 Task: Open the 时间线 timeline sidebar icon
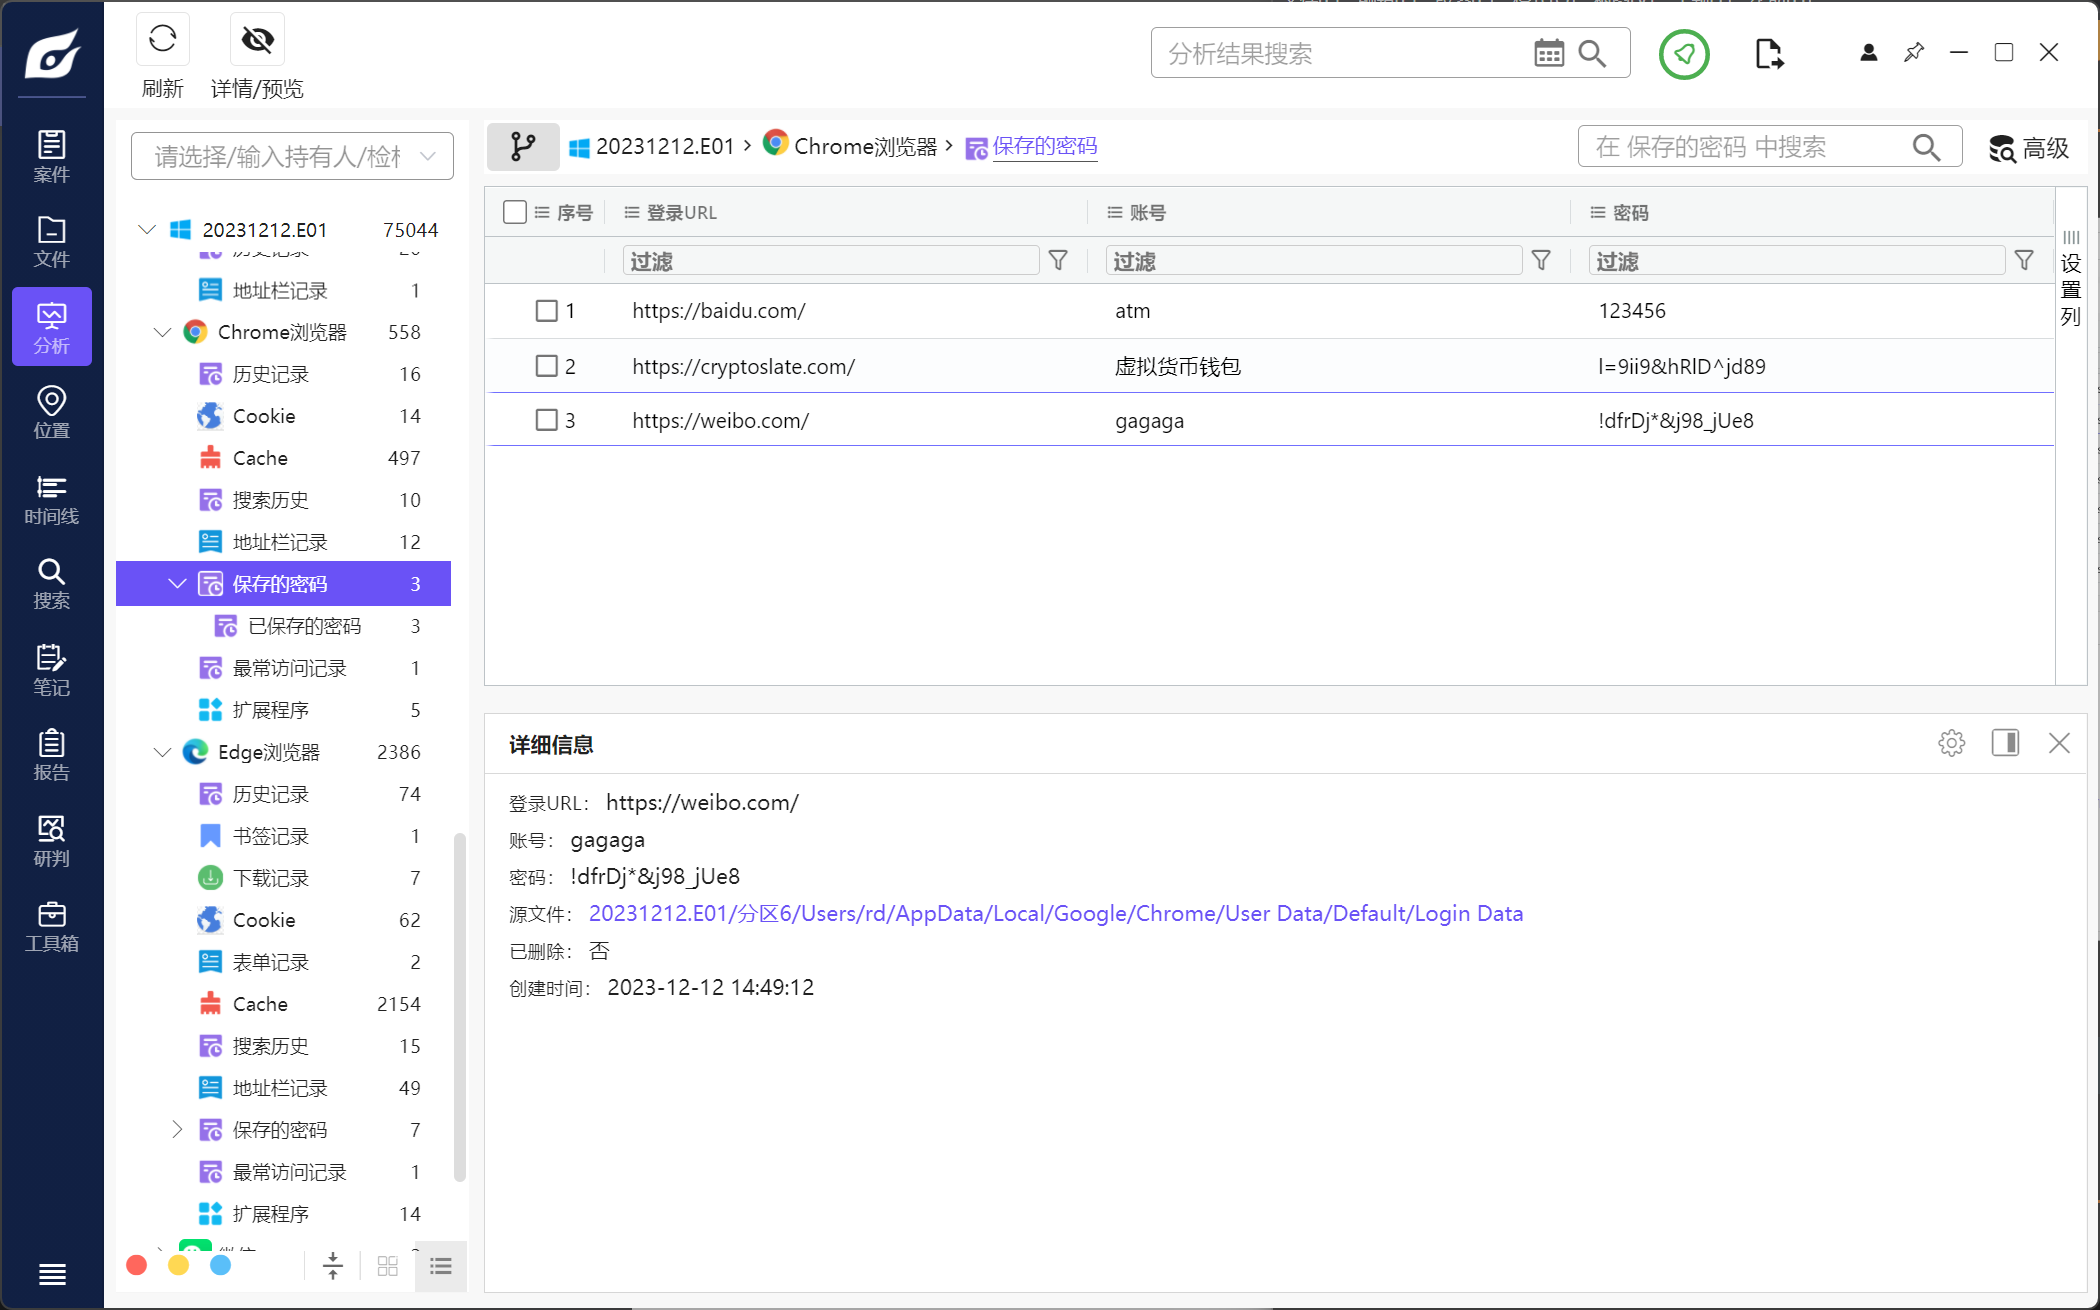coord(51,499)
